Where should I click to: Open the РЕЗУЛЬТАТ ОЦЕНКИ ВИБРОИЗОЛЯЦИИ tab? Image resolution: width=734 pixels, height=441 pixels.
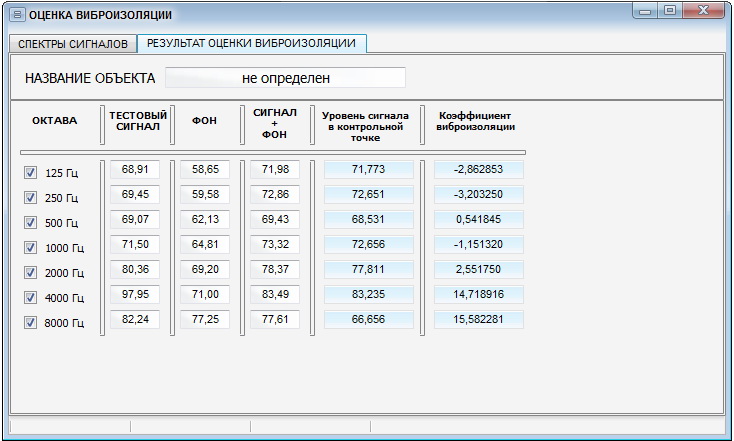(x=251, y=43)
